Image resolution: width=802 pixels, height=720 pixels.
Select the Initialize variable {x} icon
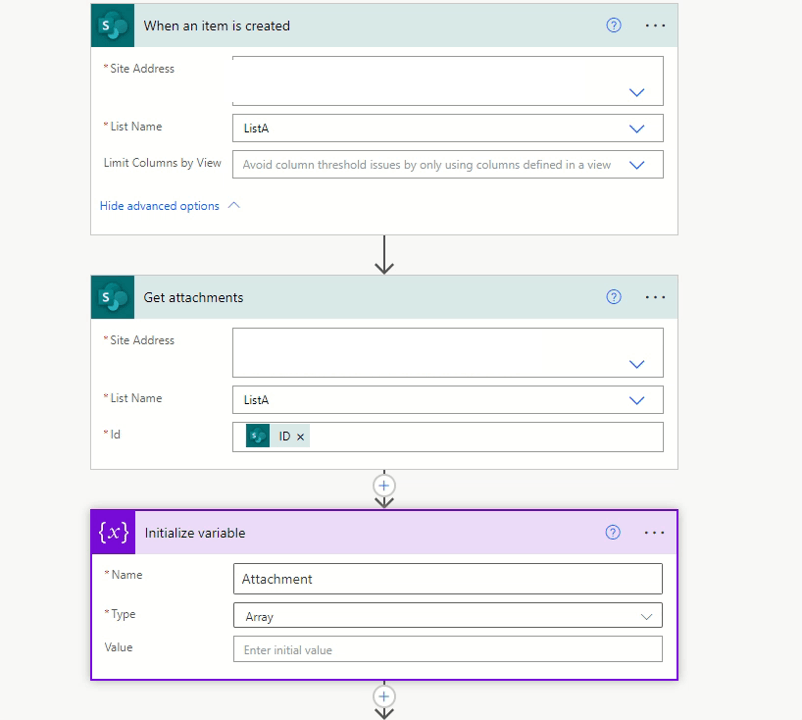pyautogui.click(x=112, y=532)
